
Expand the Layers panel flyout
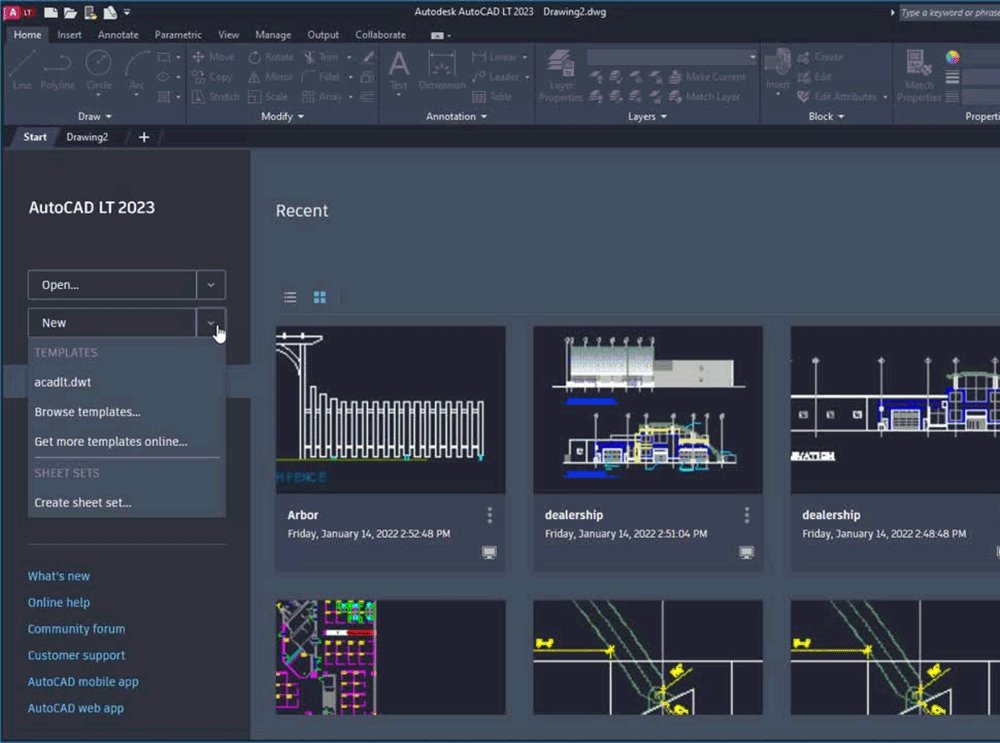pos(647,117)
